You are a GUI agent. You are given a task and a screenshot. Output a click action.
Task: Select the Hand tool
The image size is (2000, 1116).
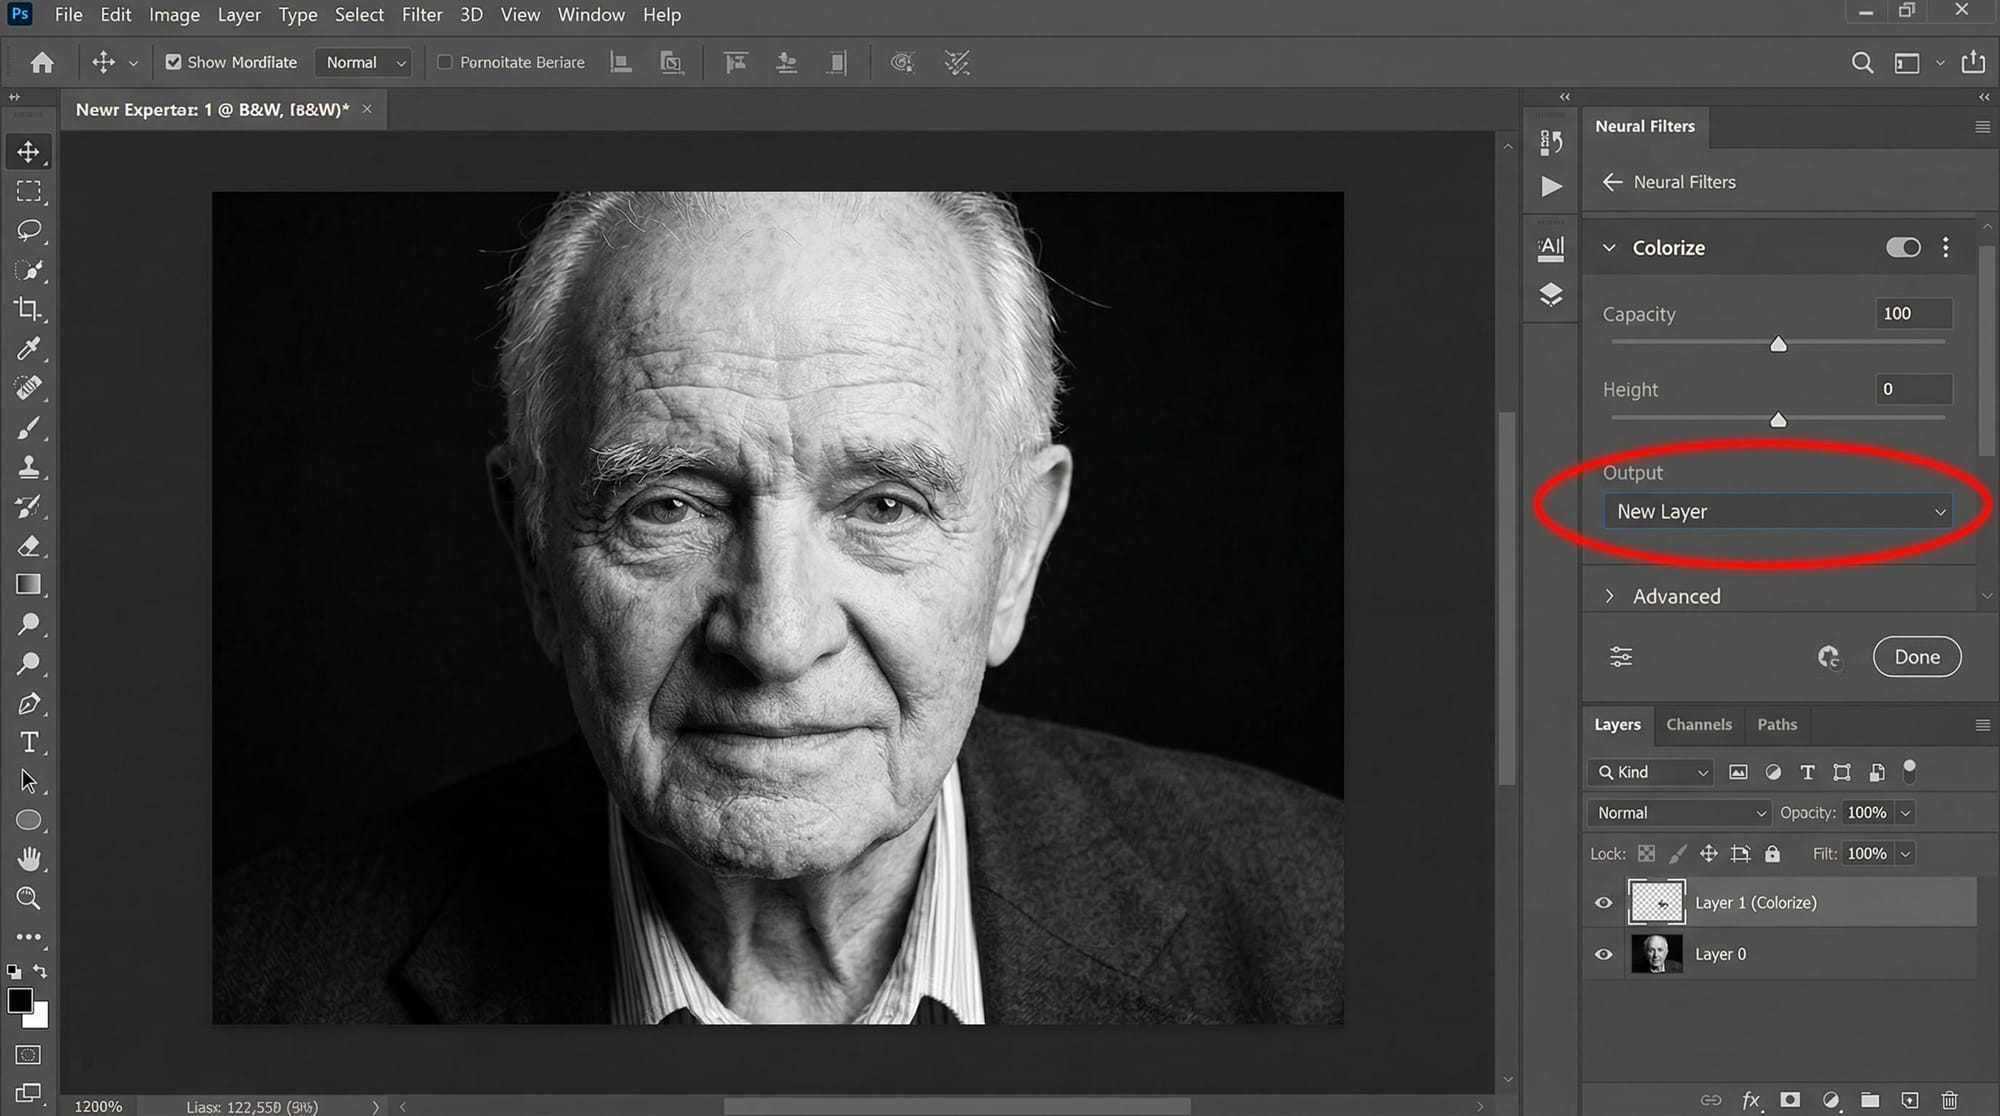tap(28, 859)
